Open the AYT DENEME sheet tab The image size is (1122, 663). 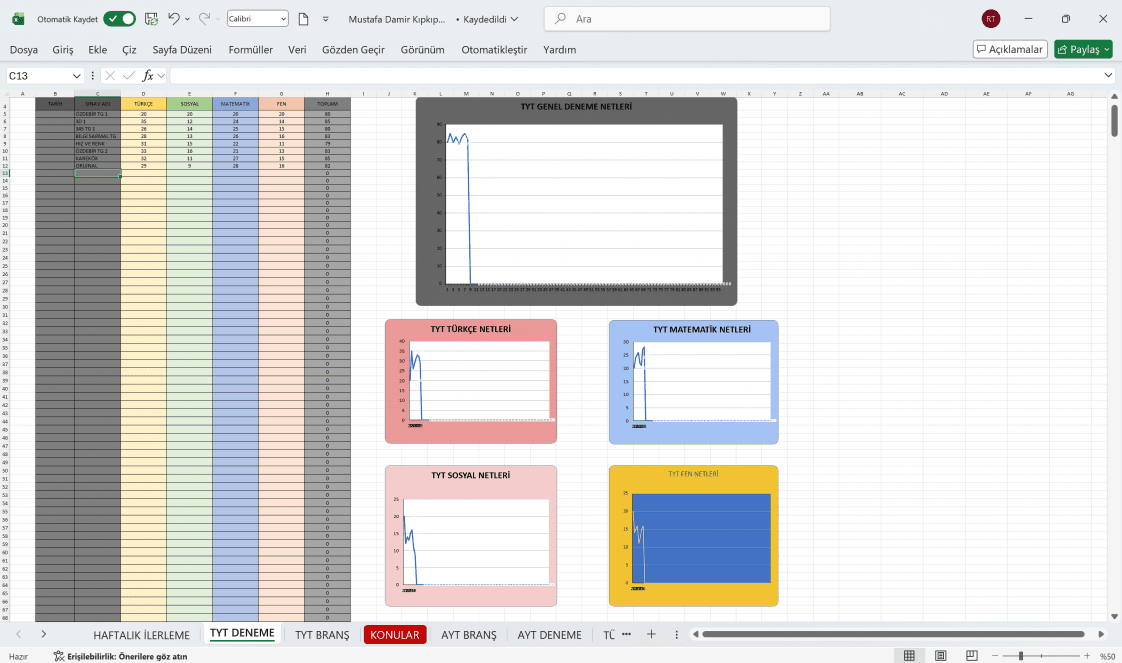(x=550, y=635)
